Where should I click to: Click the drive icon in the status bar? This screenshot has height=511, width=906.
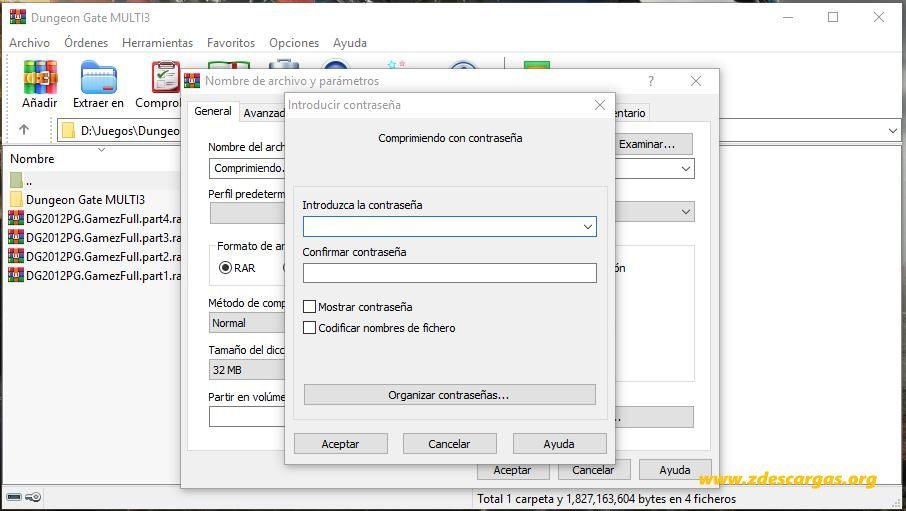click(x=14, y=497)
